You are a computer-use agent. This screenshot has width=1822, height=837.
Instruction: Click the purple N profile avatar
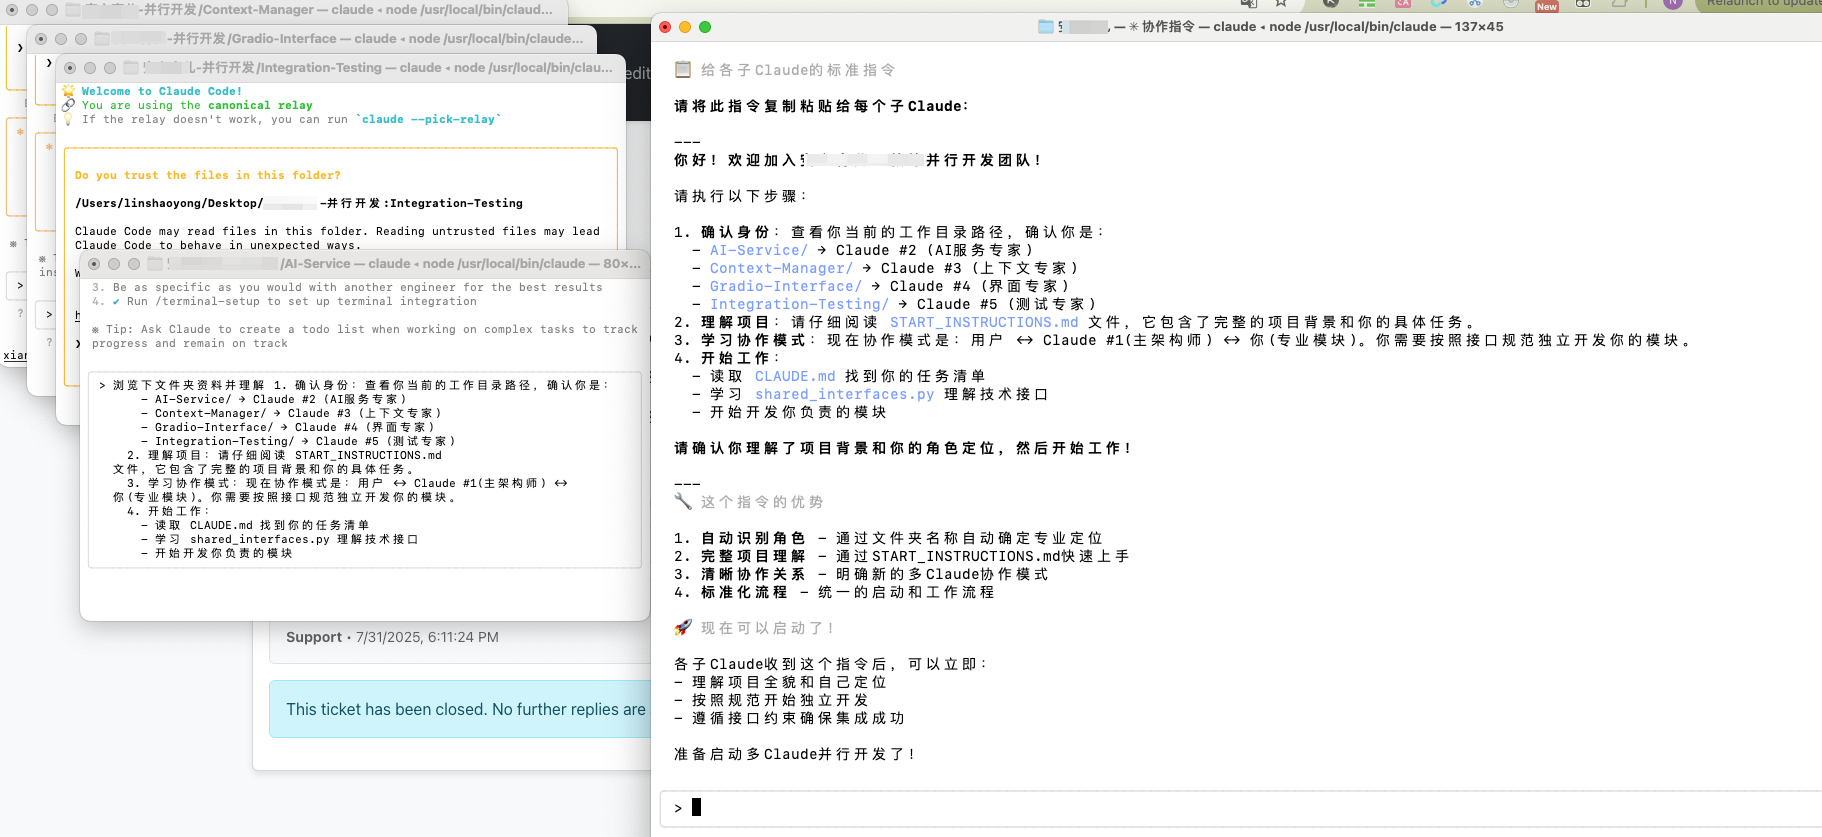click(1672, 3)
